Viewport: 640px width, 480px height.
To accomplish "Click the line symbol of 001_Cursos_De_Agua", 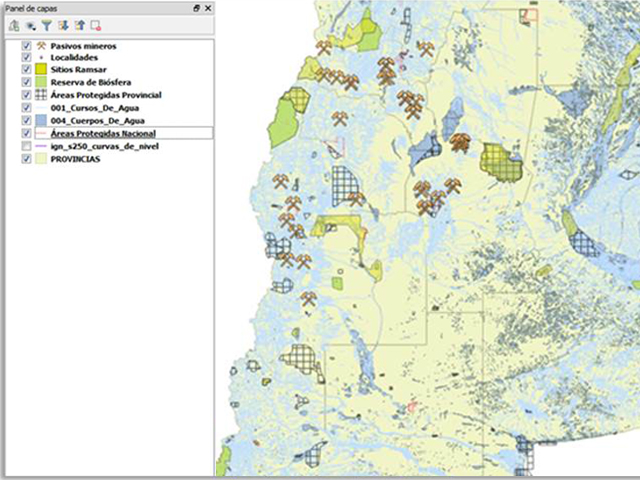I will coord(41,108).
